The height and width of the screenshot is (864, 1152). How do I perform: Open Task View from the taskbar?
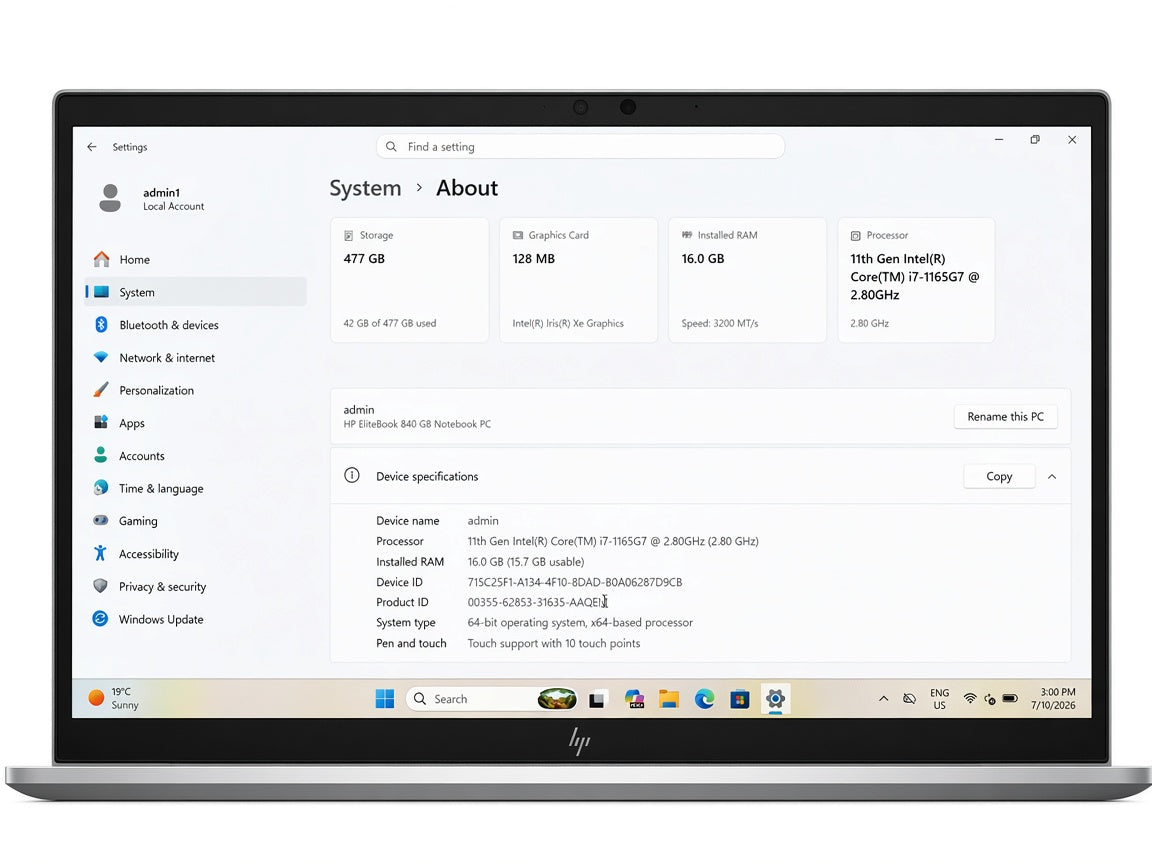point(597,699)
